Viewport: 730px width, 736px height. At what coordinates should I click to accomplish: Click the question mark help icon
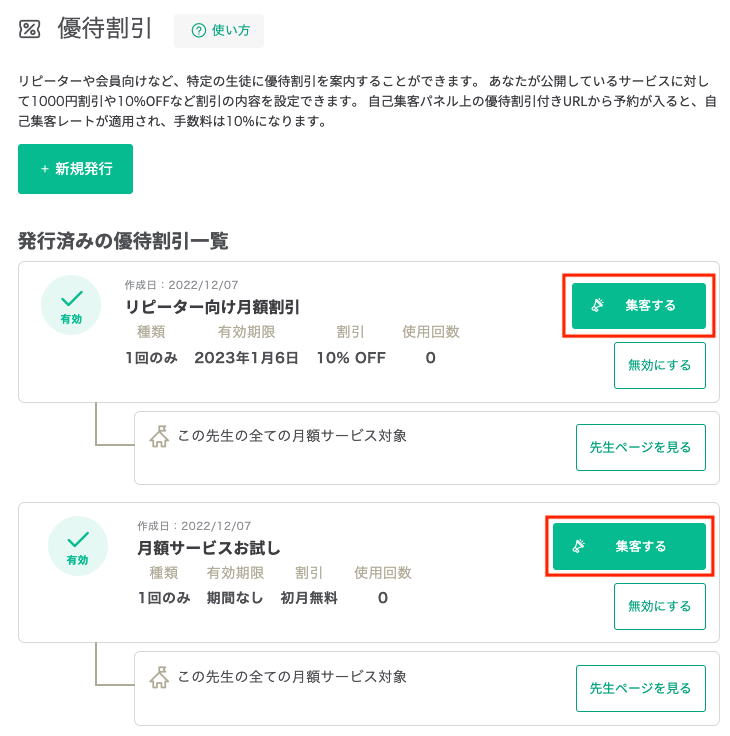199,31
